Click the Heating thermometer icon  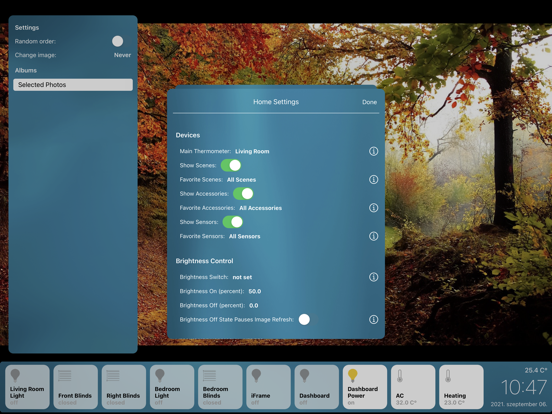coord(448,376)
